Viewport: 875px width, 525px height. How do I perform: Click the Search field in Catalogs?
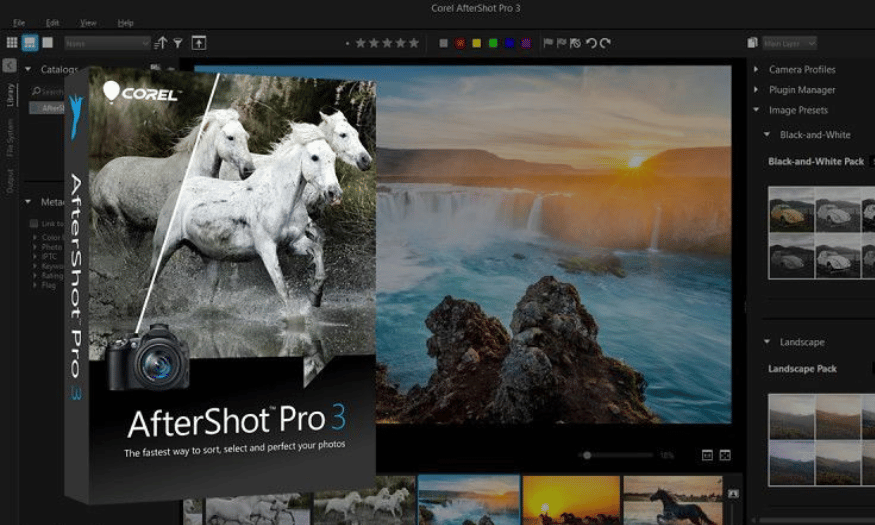click(49, 91)
